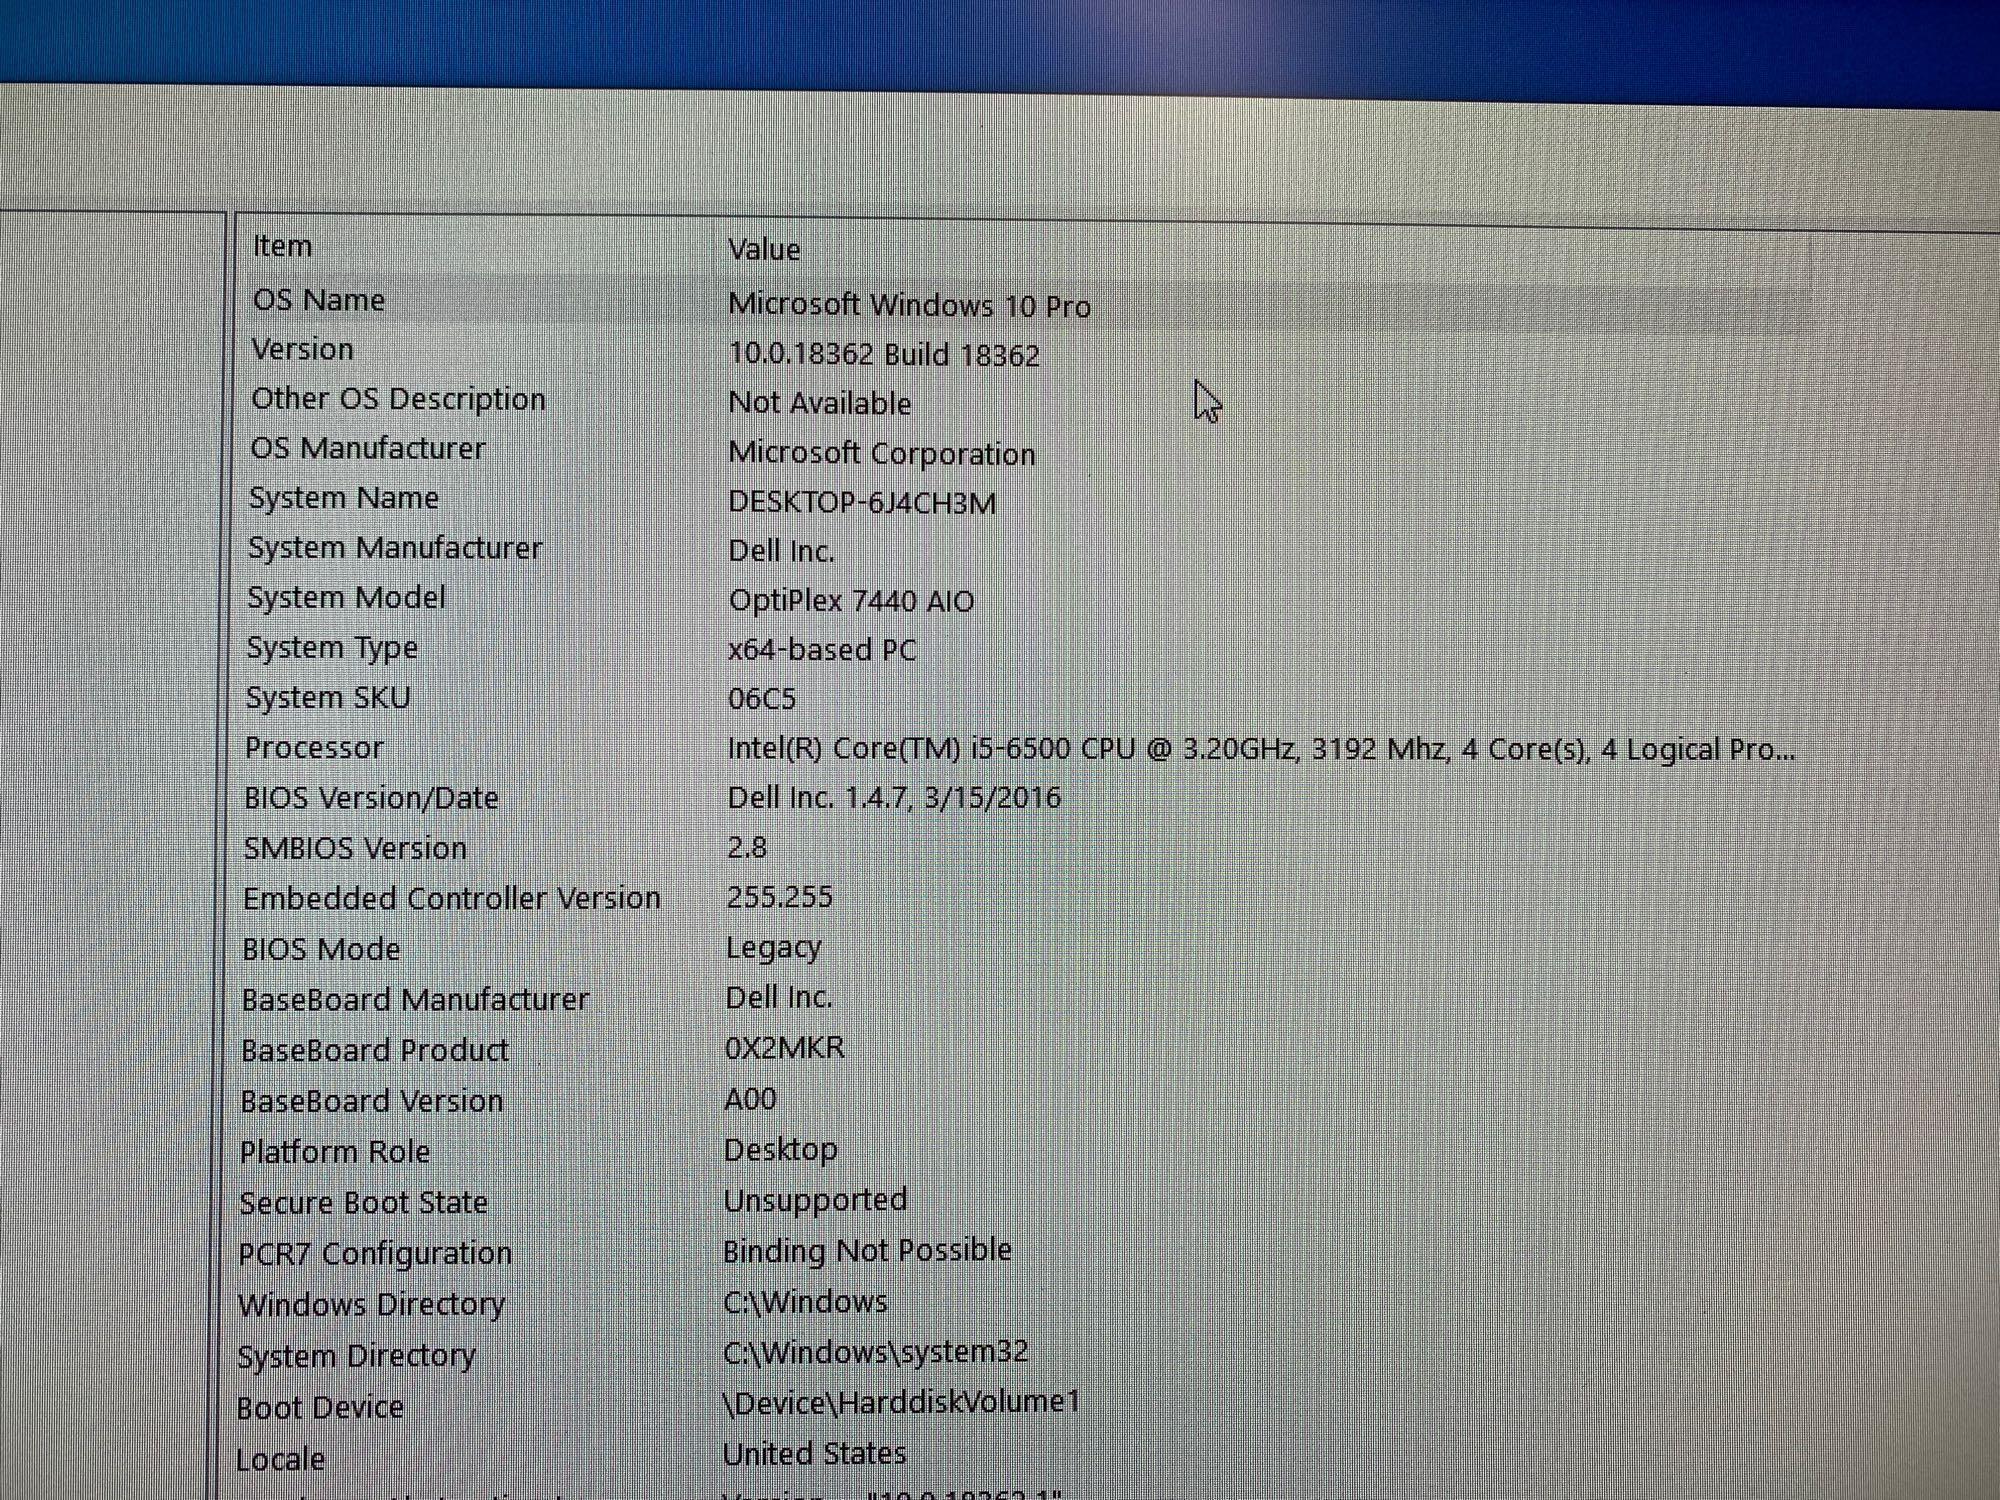Click the Binding Not Possible value
The width and height of the screenshot is (2000, 1500).
coord(868,1251)
